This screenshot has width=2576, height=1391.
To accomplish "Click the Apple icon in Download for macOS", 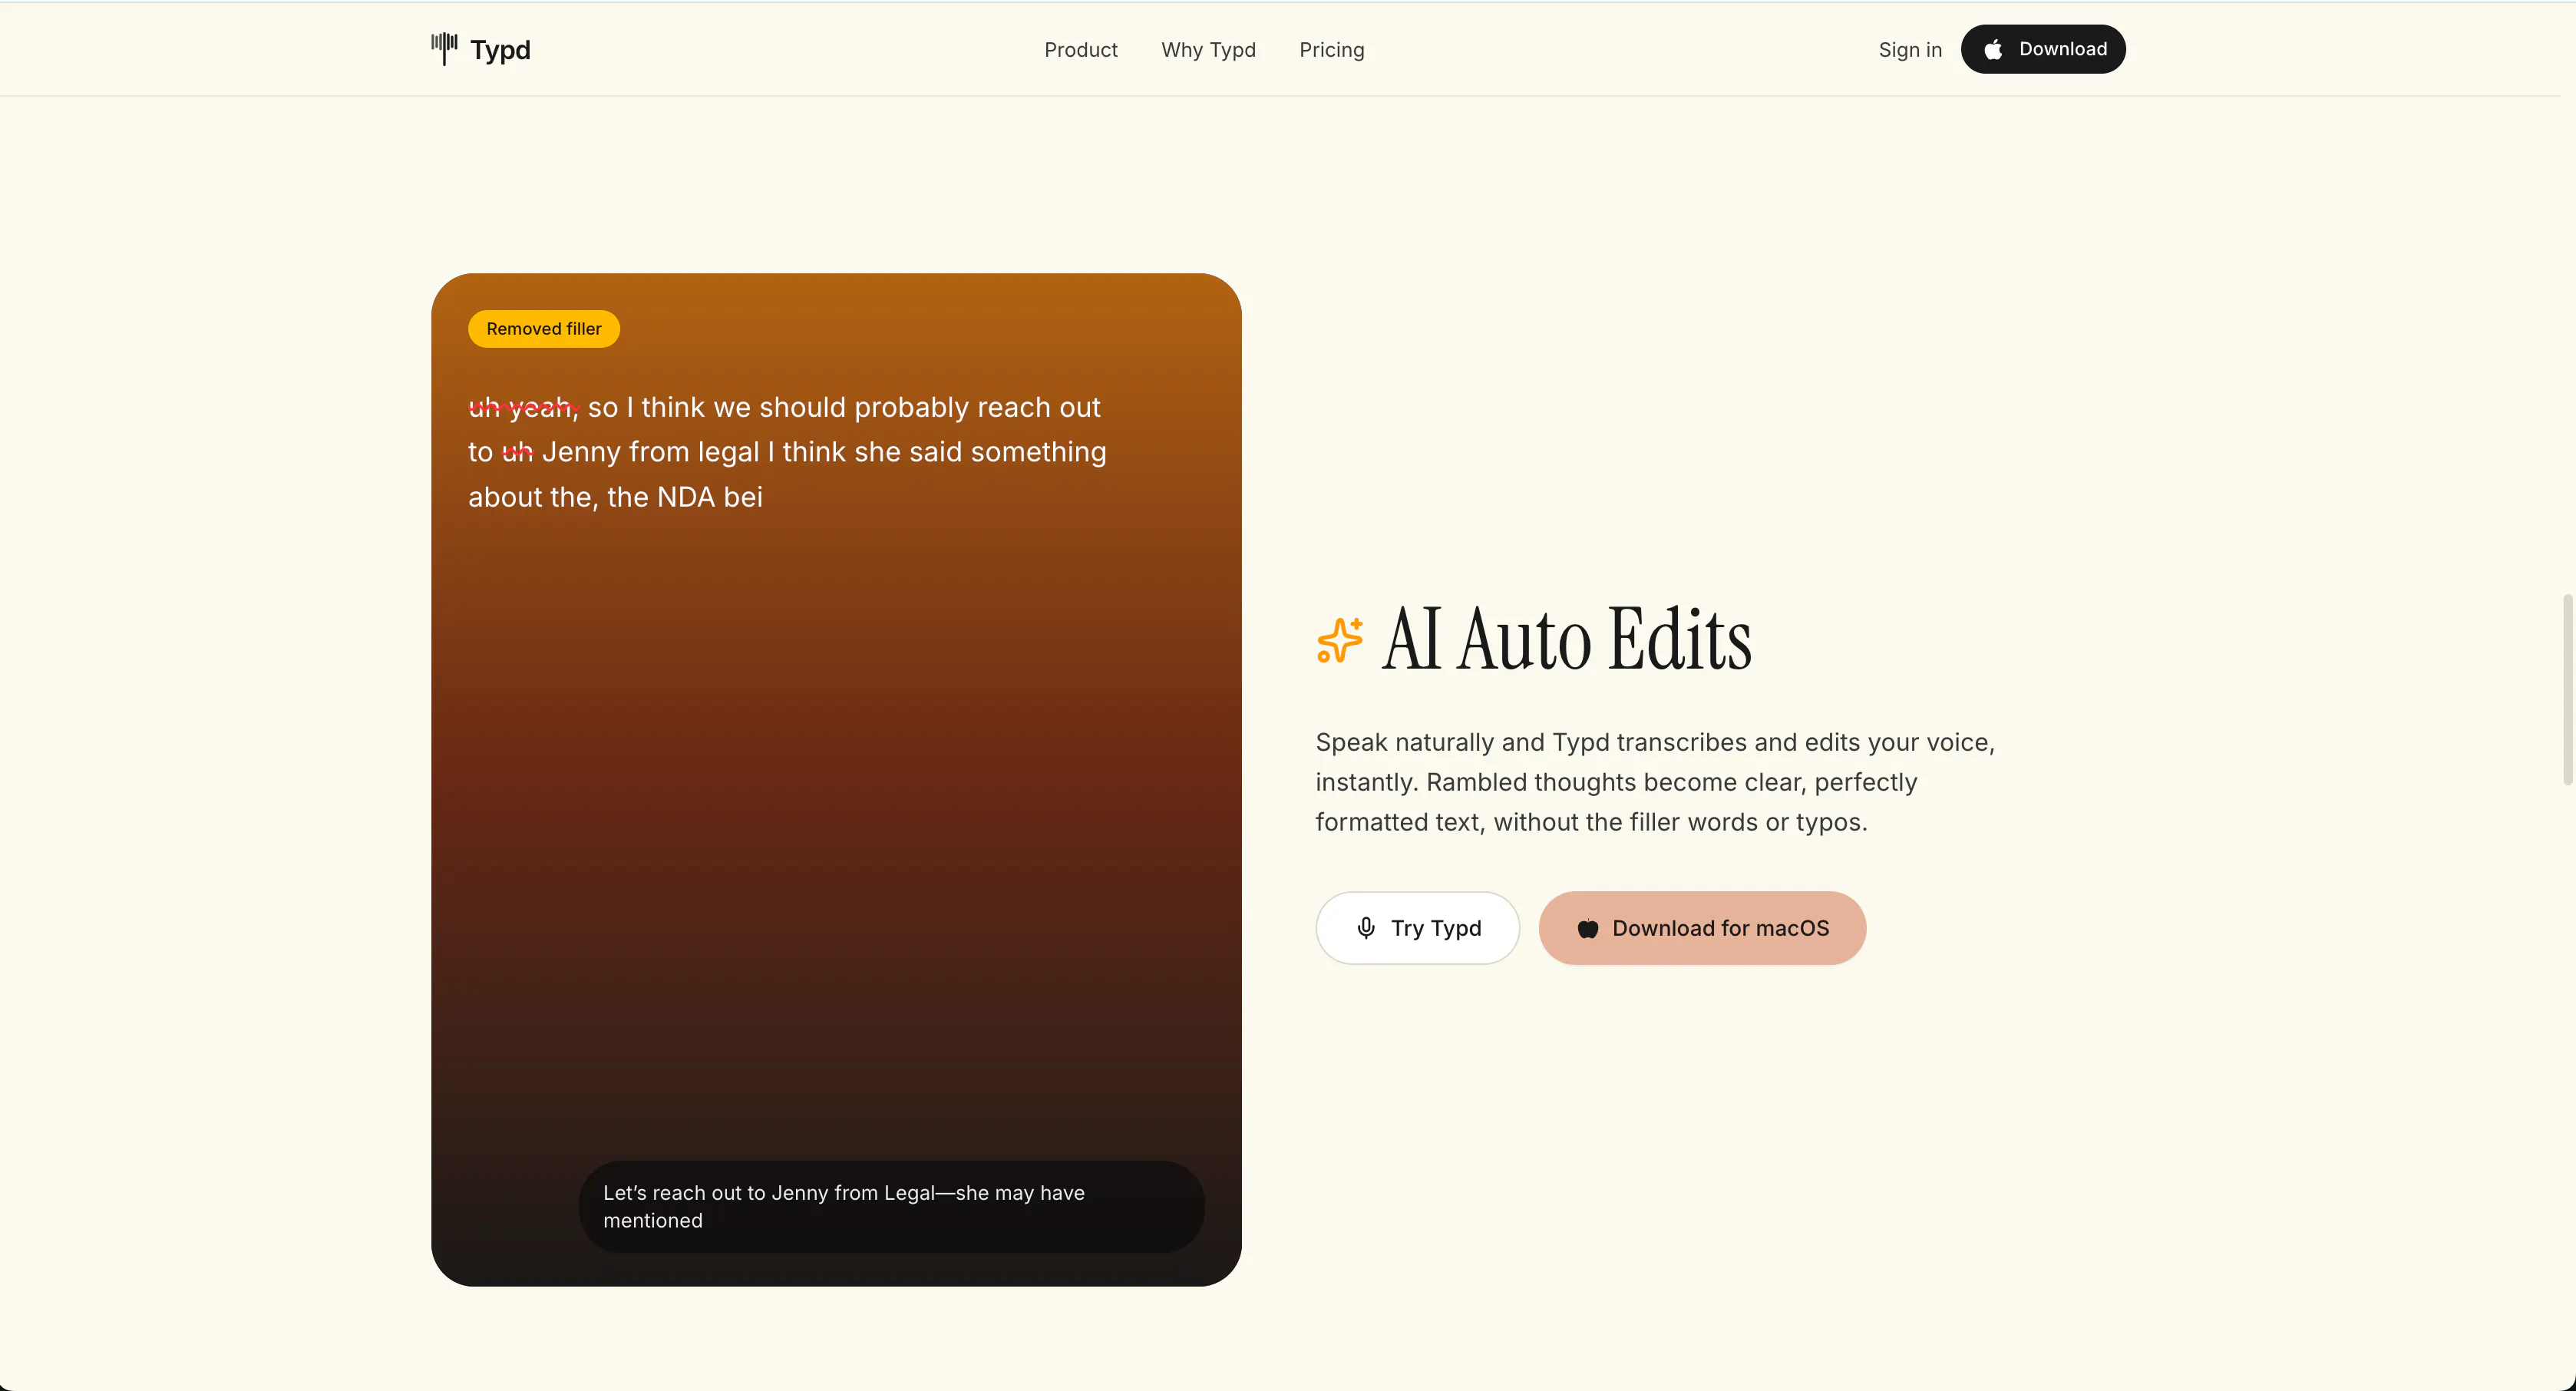I will point(1588,928).
